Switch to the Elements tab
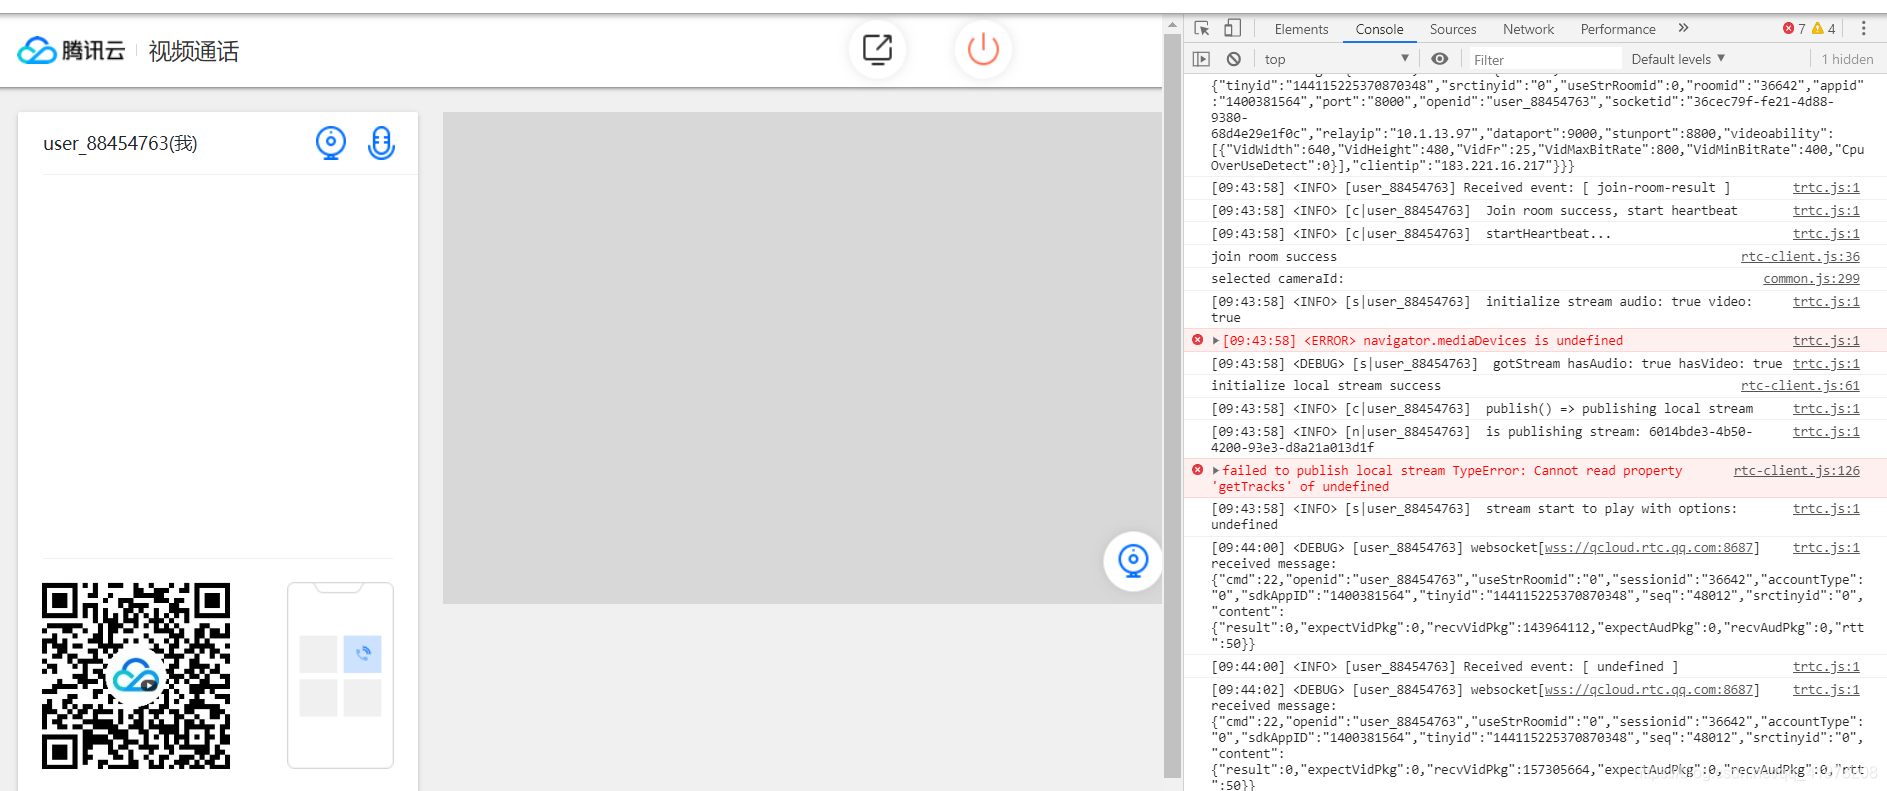 [1301, 29]
